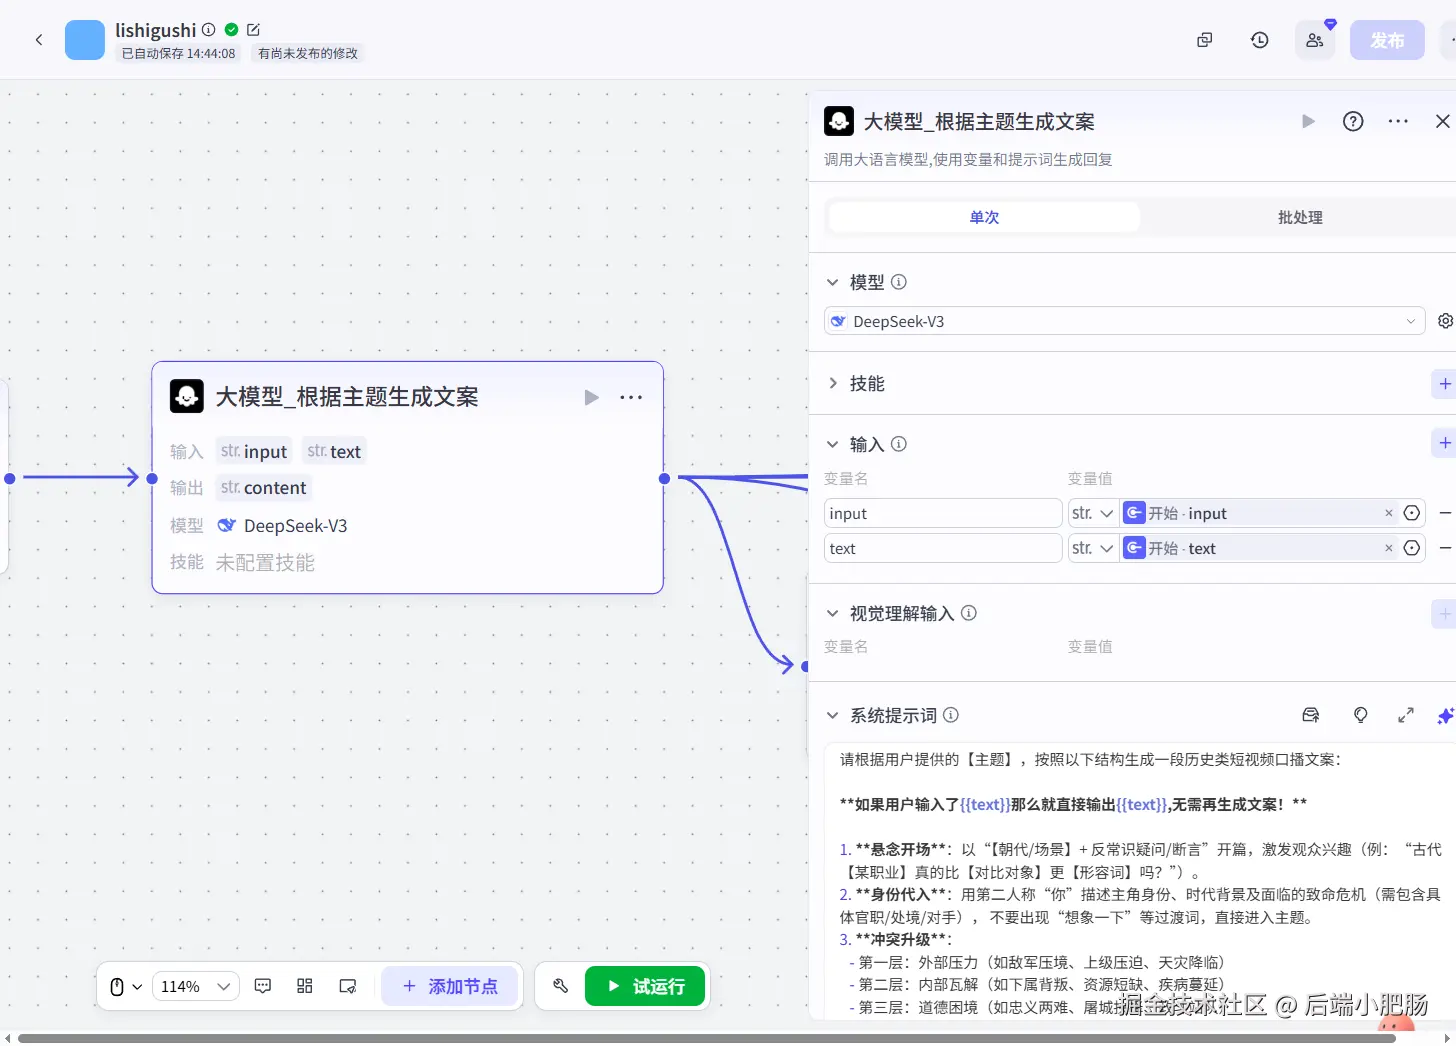Edit the lishigushi workflow name
Image resolution: width=1456 pixels, height=1046 pixels.
point(253,30)
